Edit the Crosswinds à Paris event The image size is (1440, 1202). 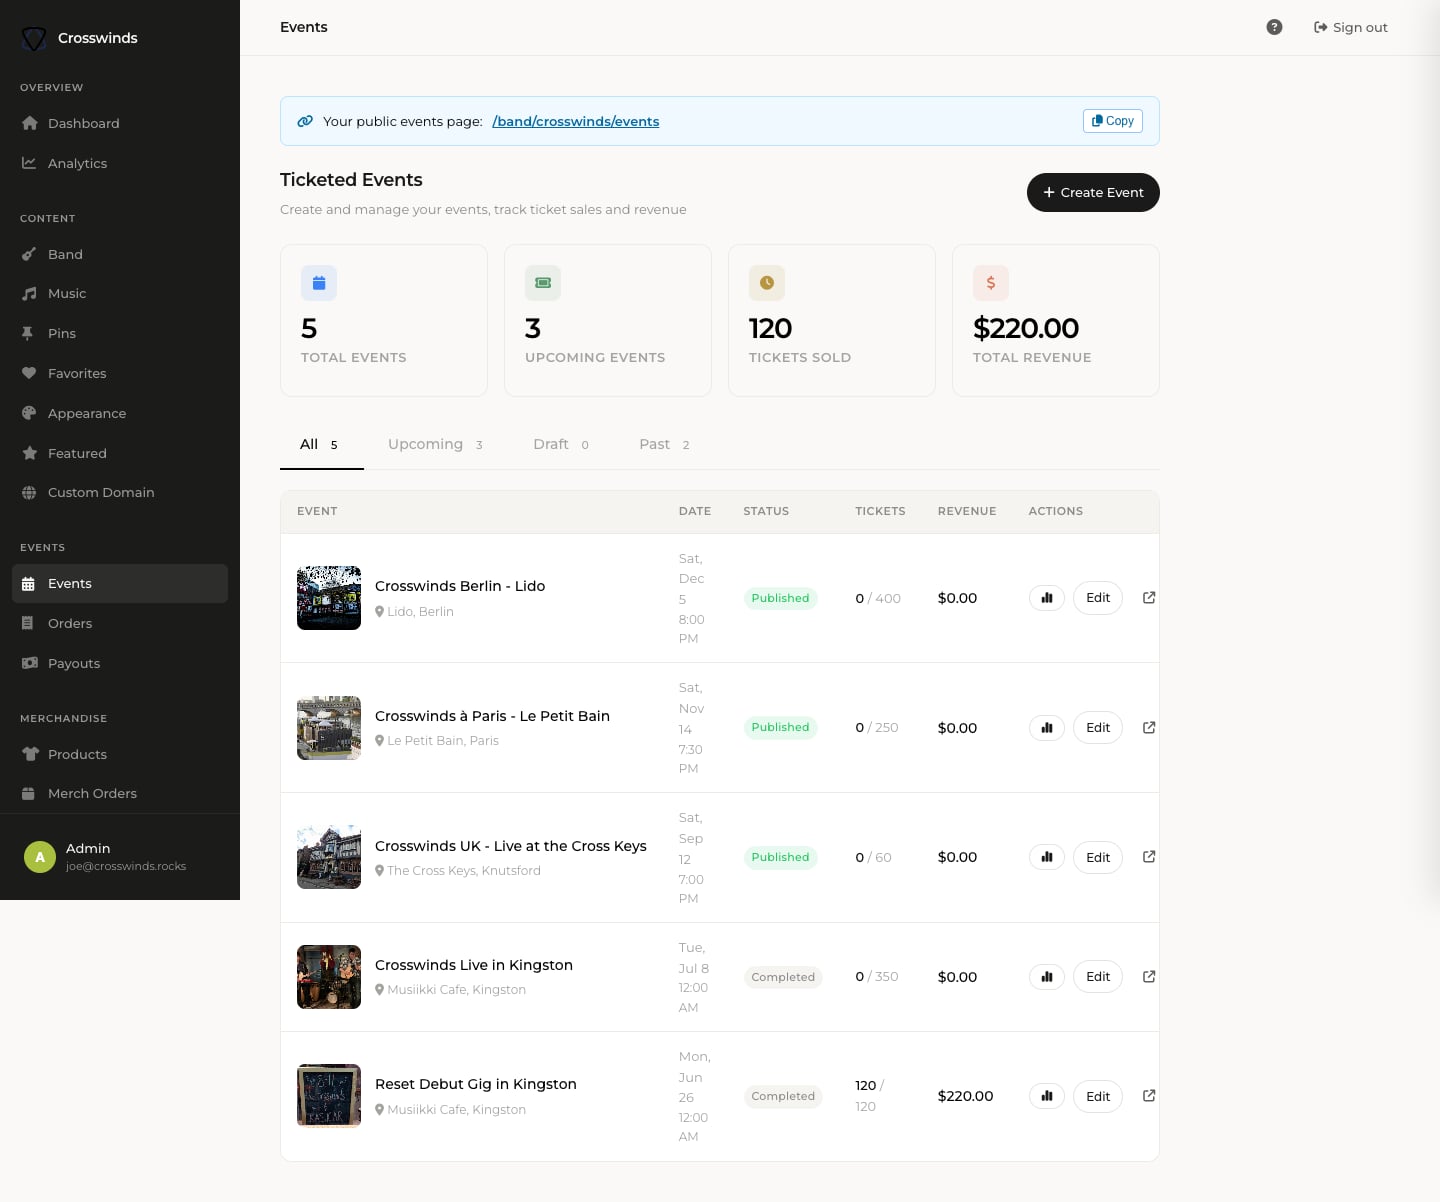click(1098, 728)
